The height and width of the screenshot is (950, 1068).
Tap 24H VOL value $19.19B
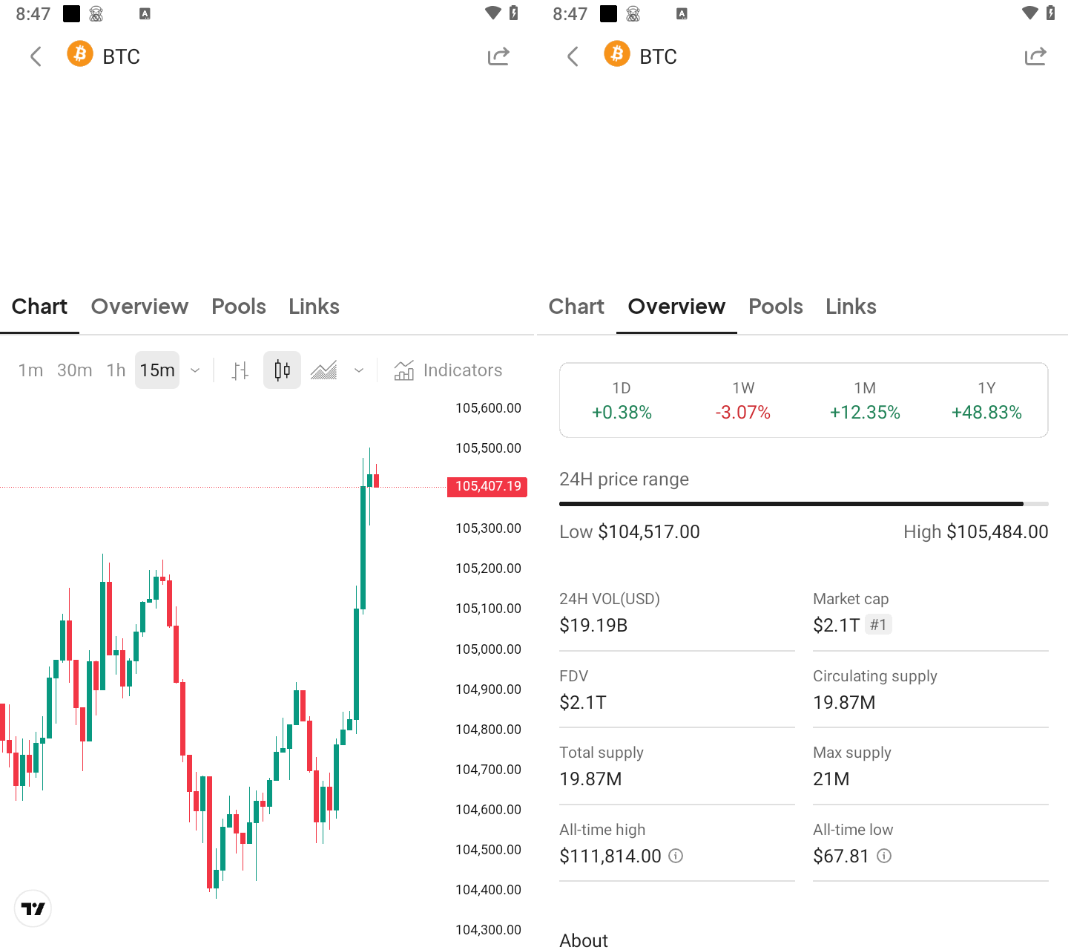coord(593,625)
